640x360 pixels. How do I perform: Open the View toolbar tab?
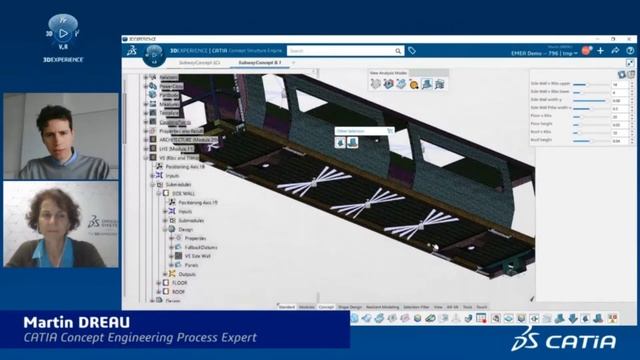point(438,307)
